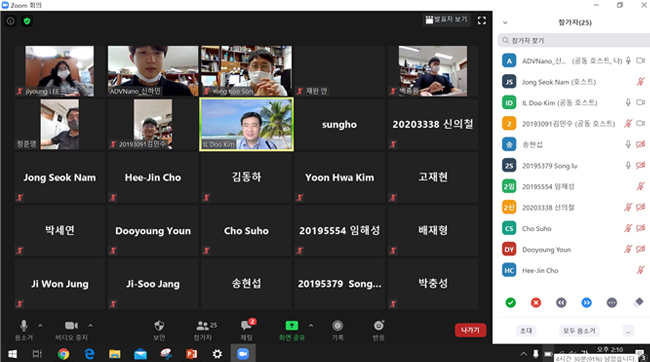
Task: Open More reactions gray dots icon
Action: point(612,303)
